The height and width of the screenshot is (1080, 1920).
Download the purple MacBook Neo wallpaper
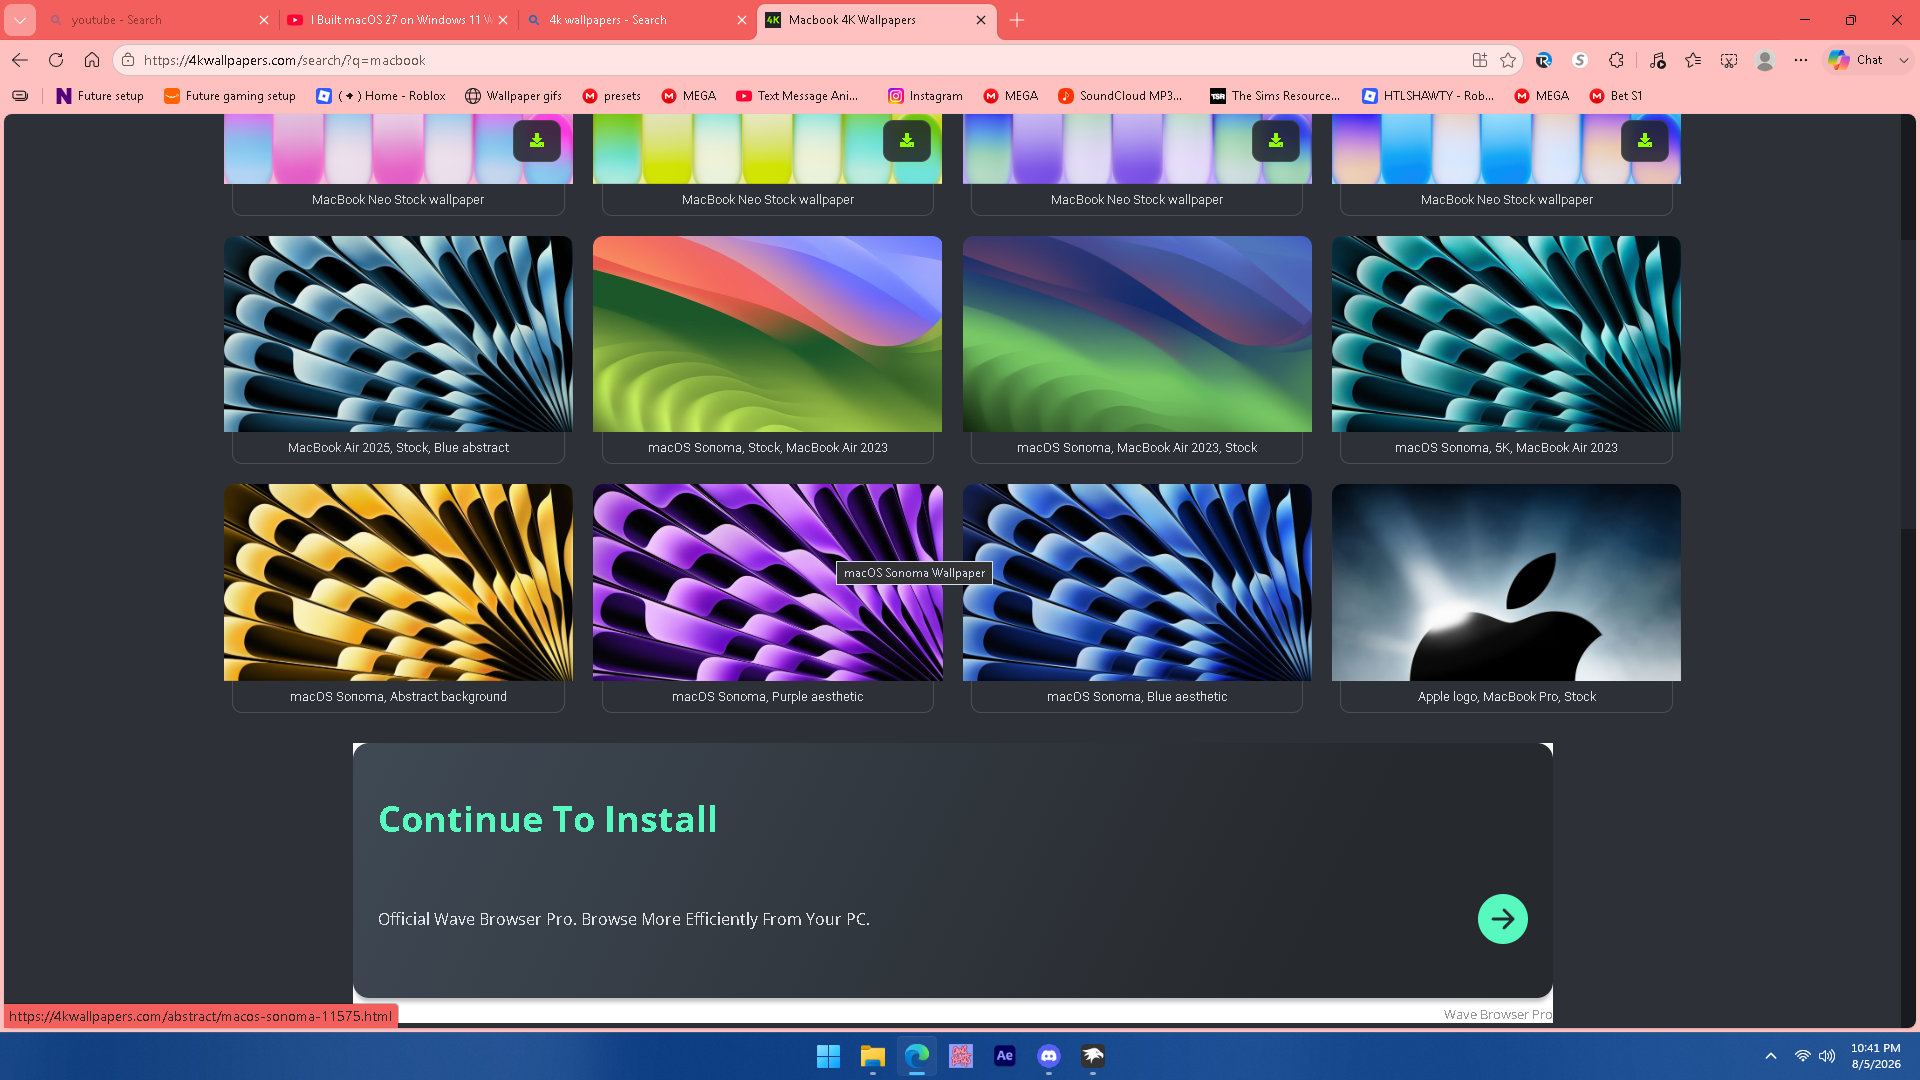1276,141
